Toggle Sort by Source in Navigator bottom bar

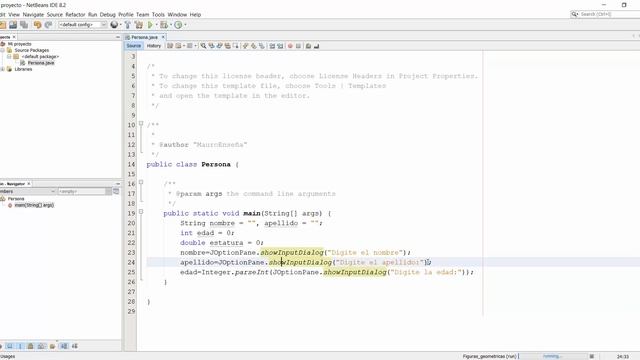[75, 346]
